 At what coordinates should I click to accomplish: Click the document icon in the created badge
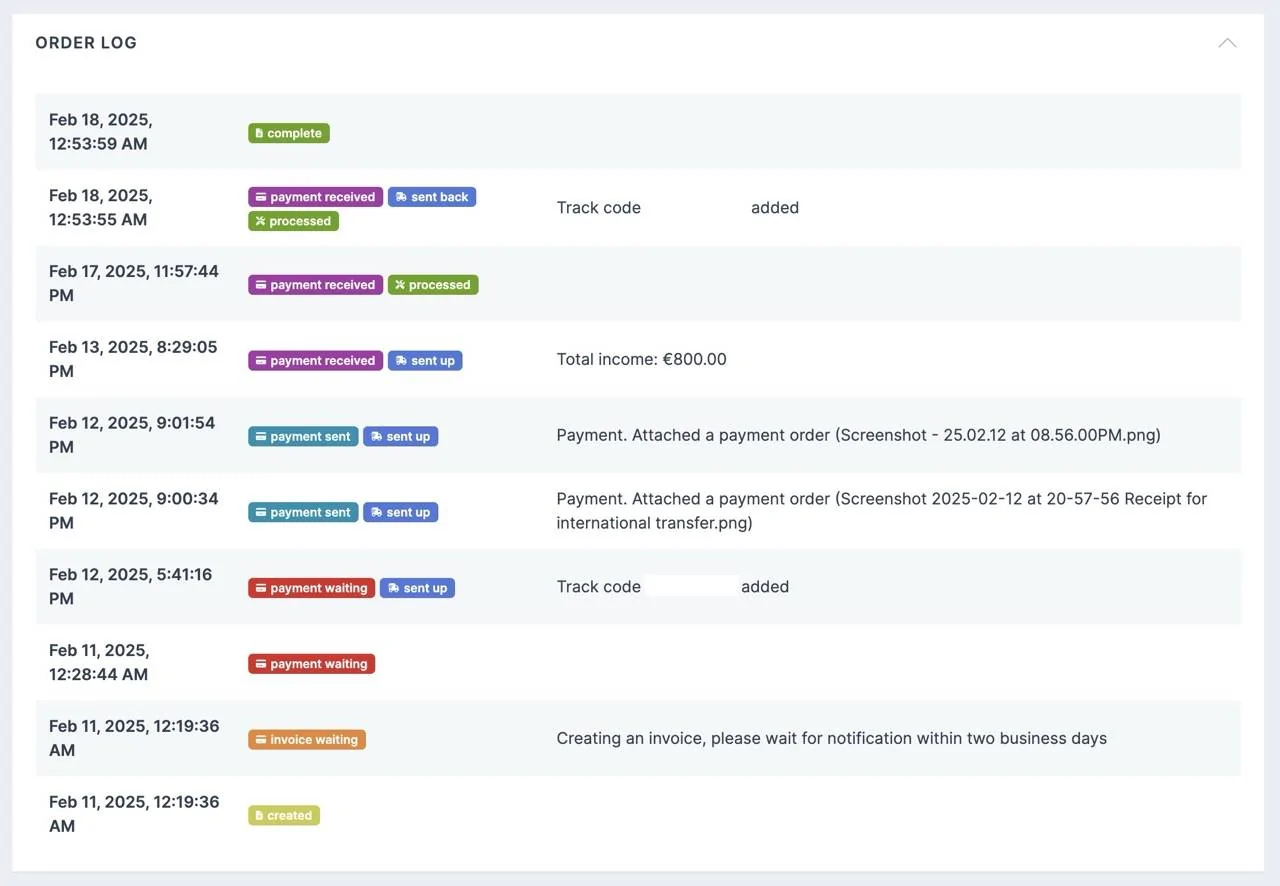pyautogui.click(x=259, y=816)
